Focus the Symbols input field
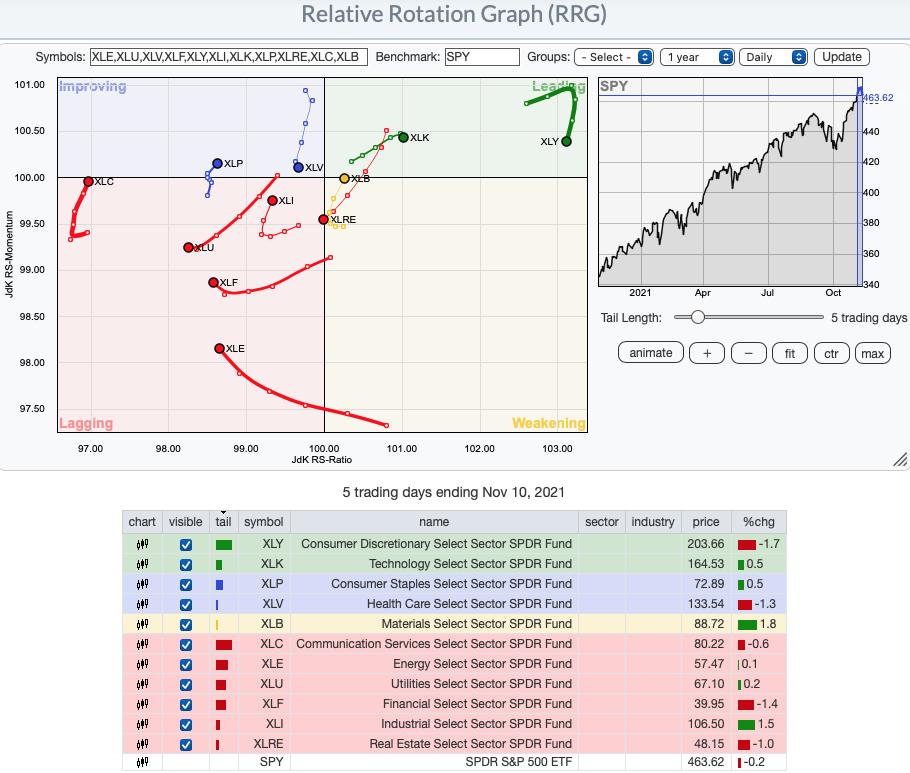The height and width of the screenshot is (773, 910). [229, 57]
